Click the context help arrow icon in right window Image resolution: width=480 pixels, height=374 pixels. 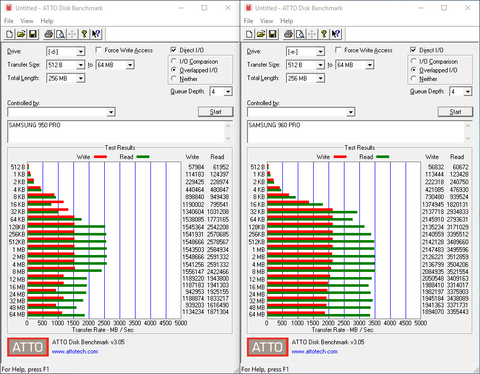point(336,34)
